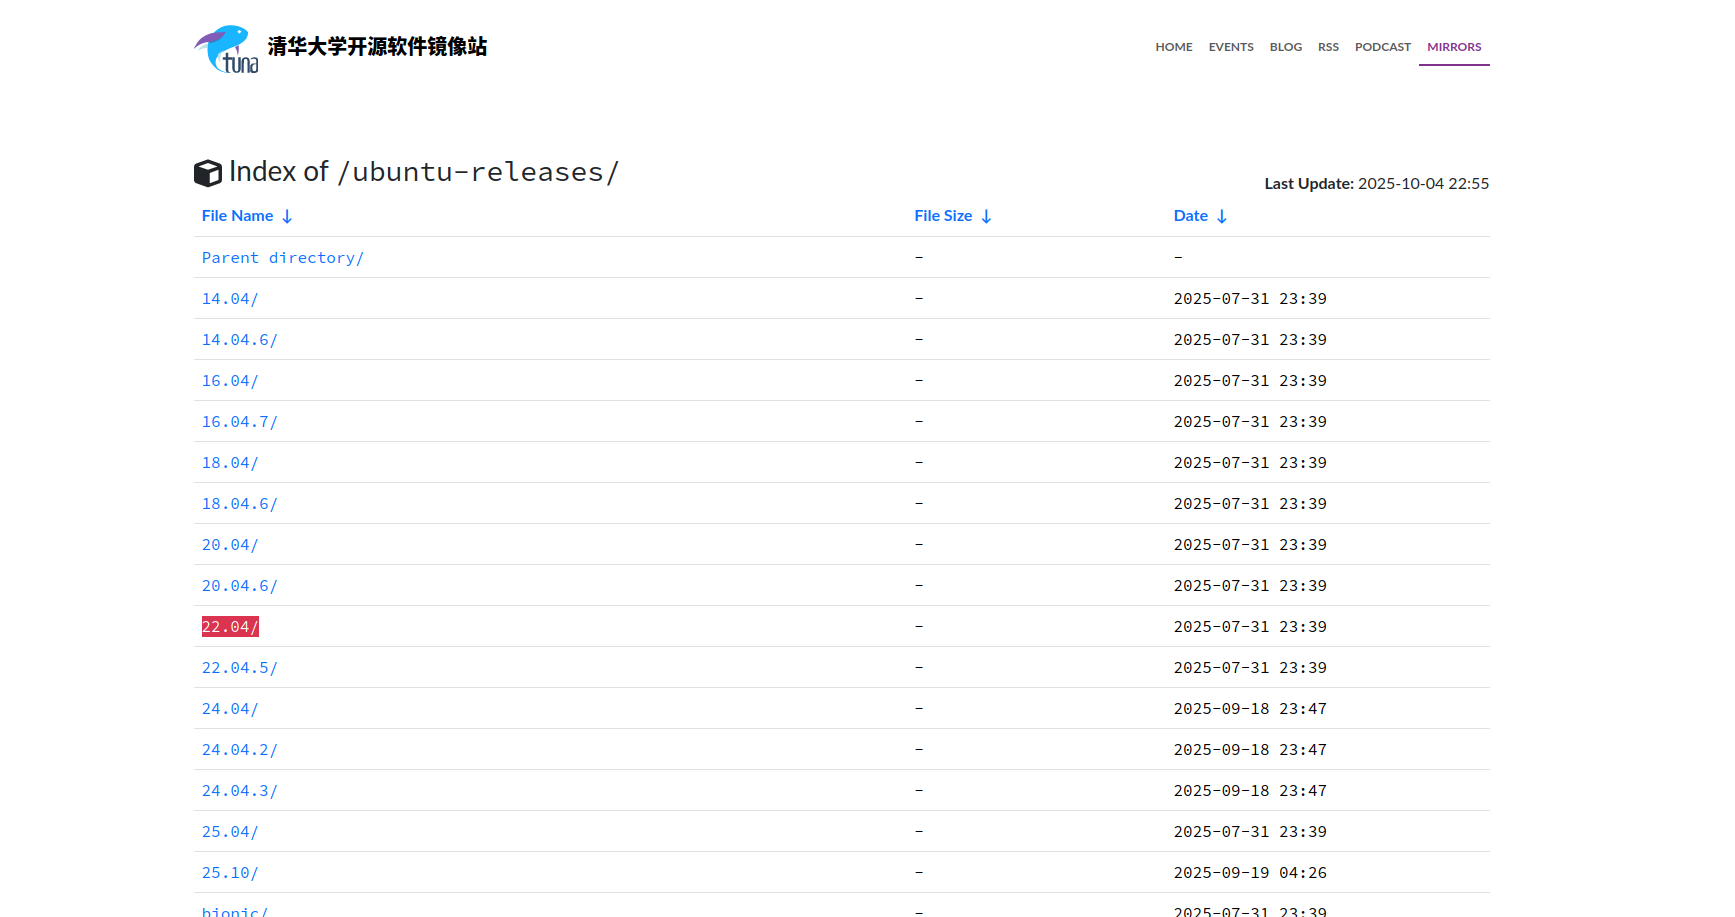The width and height of the screenshot is (1735, 917).
Task: Open the 24.04.2/ folder
Action: coord(240,750)
